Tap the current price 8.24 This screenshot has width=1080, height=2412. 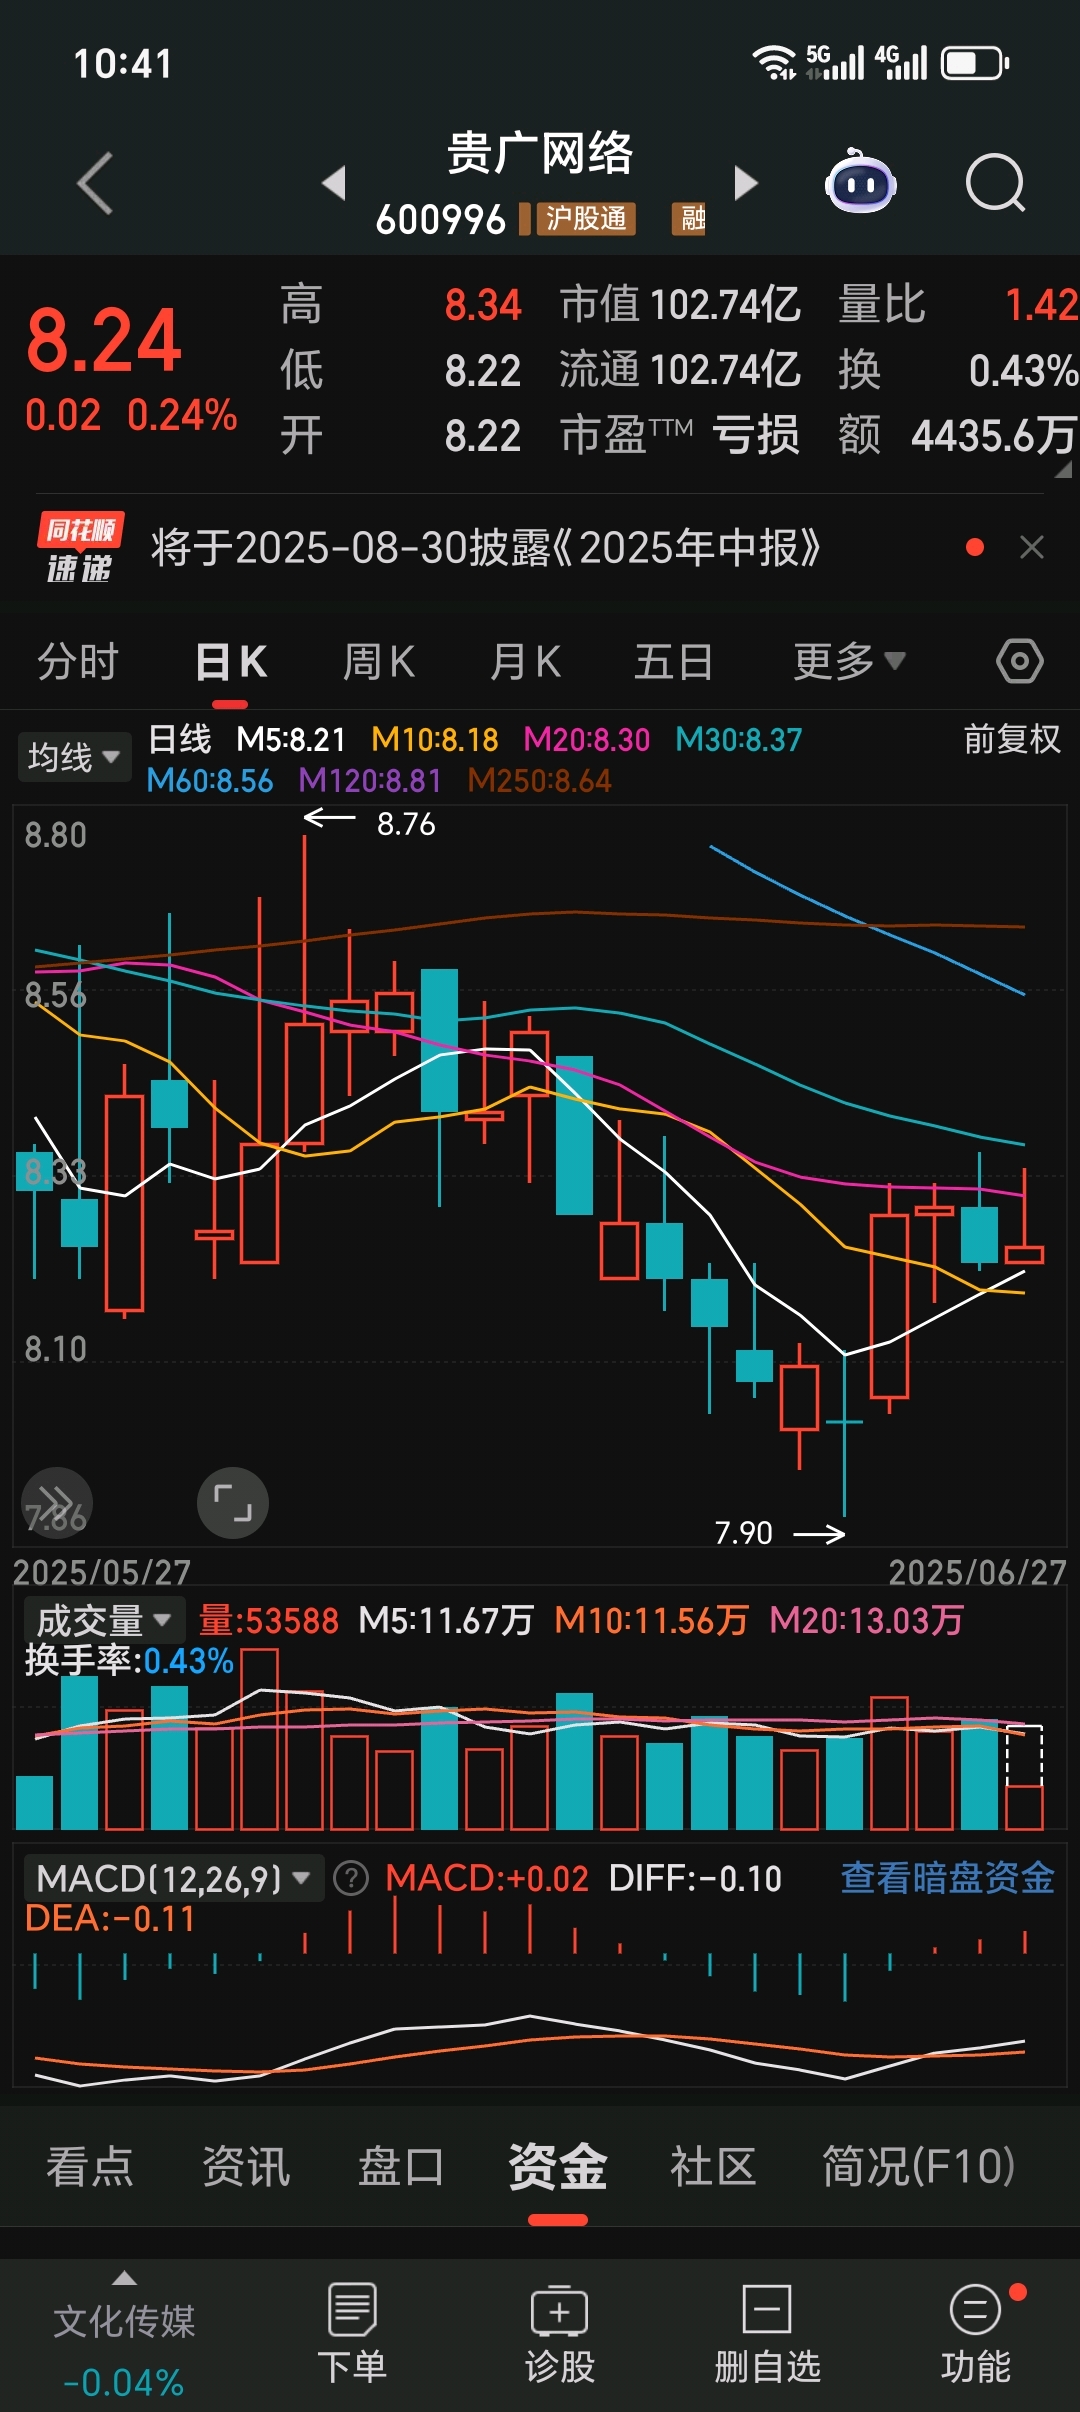coord(104,340)
